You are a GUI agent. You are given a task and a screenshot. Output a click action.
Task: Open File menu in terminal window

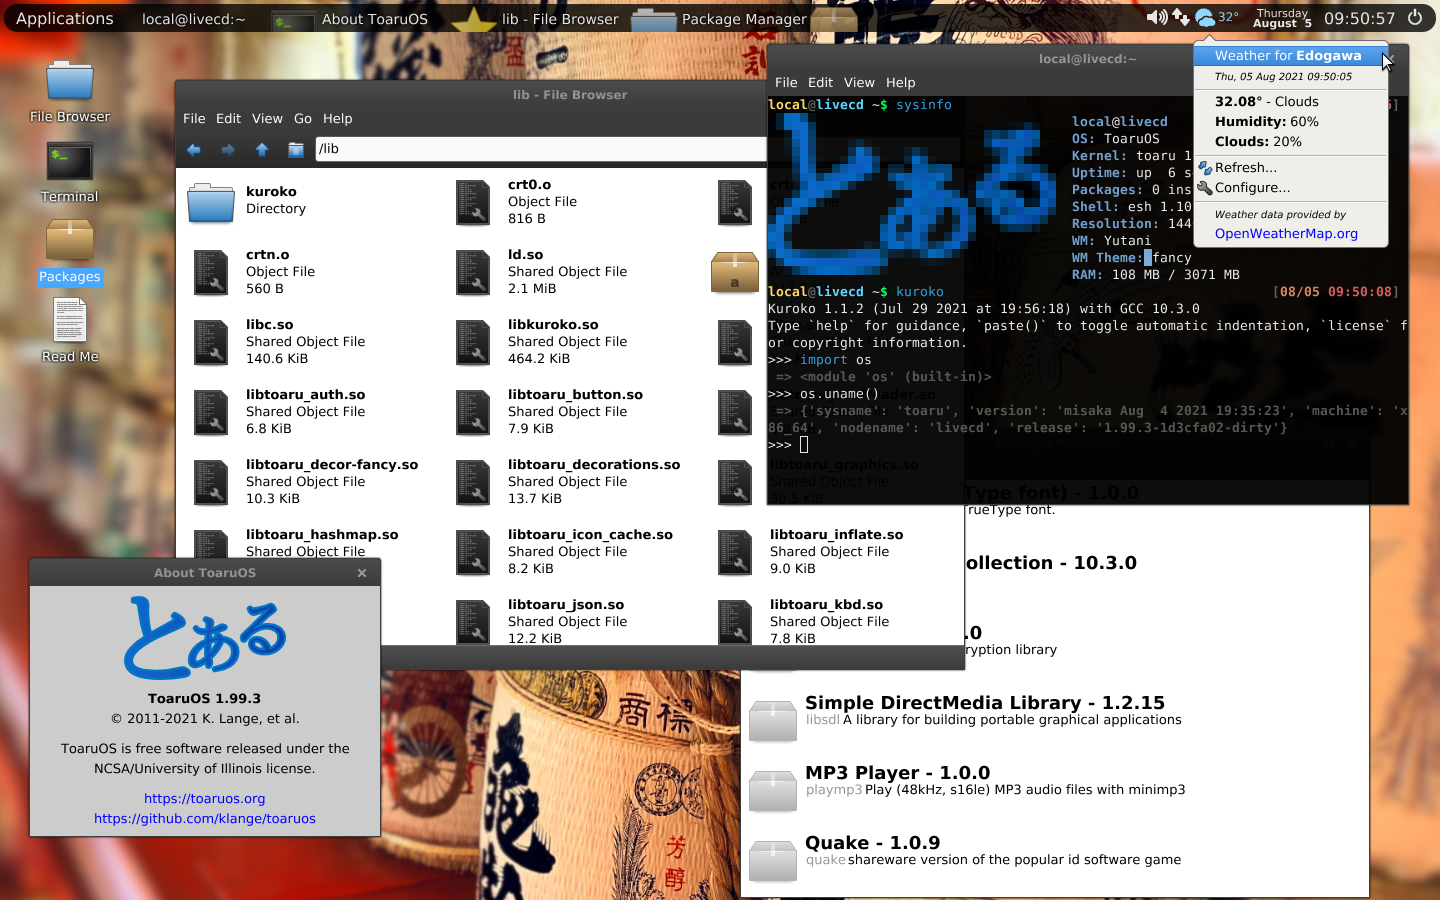point(786,82)
